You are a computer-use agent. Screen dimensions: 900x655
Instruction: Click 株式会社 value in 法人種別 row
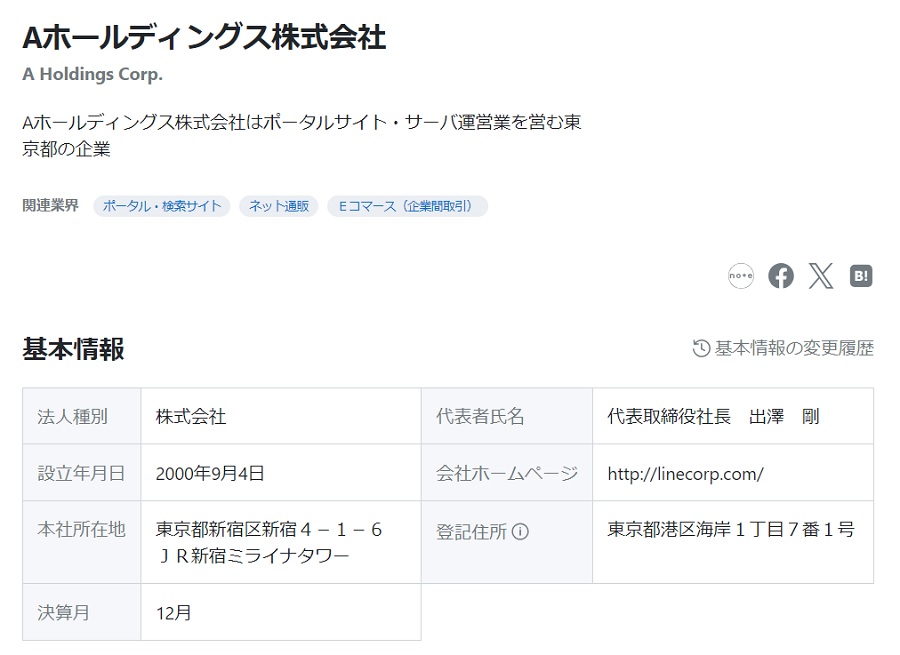click(191, 416)
